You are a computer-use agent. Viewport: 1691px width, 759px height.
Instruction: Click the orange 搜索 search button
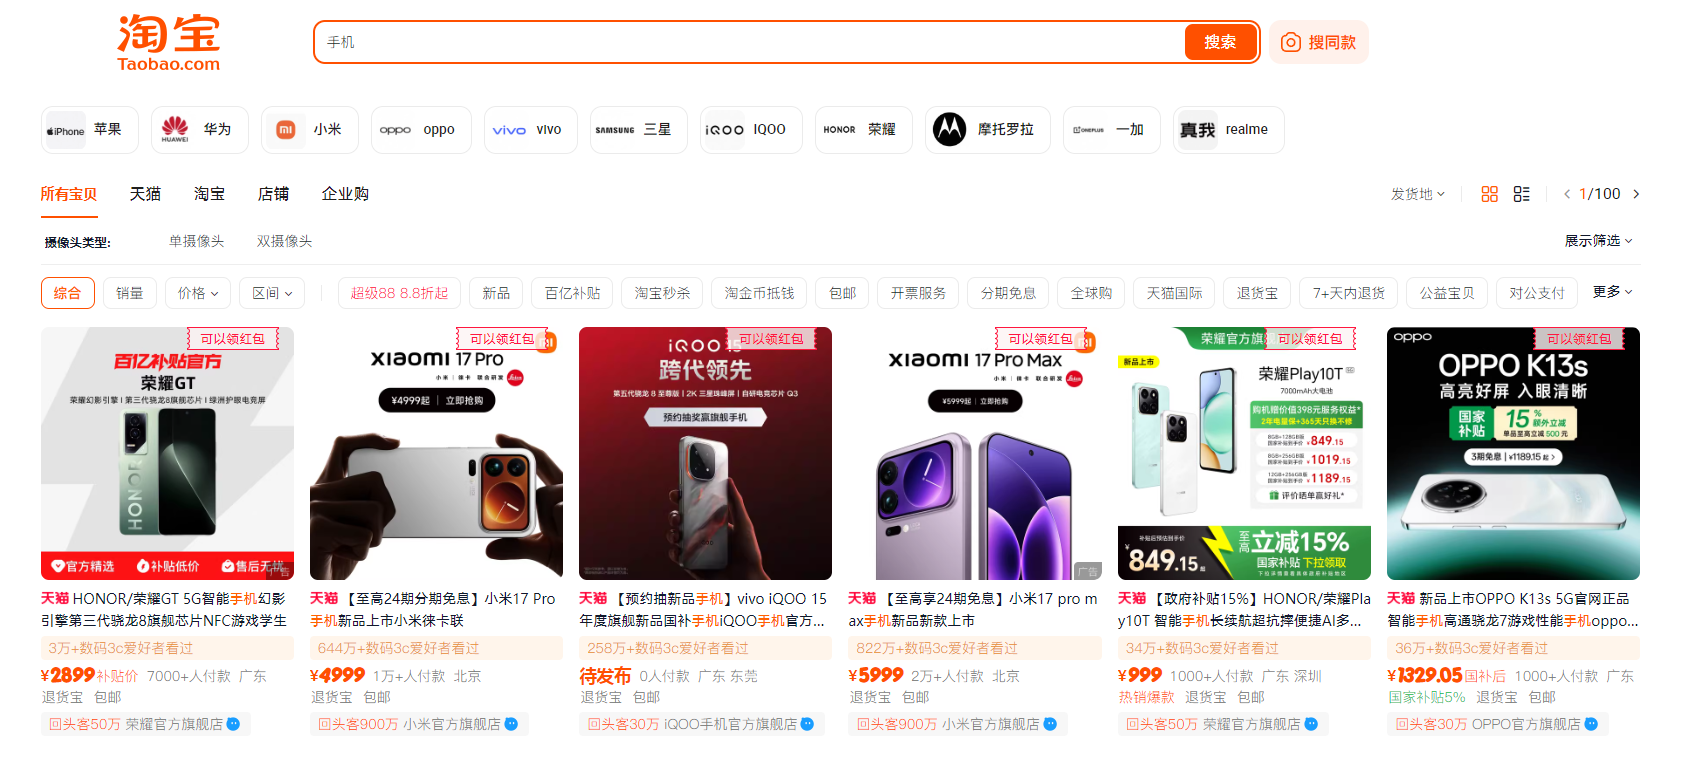(1219, 42)
